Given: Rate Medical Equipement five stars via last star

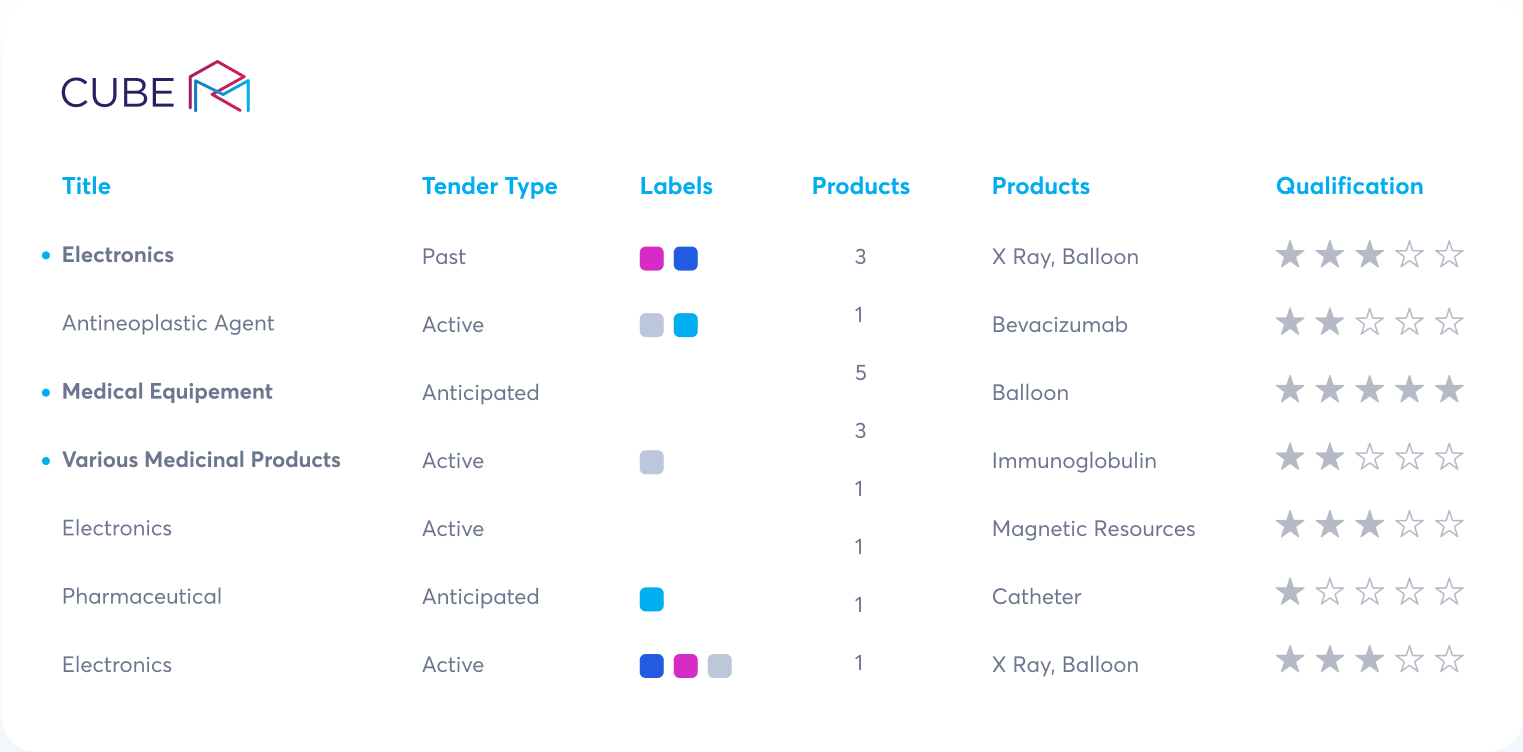Looking at the screenshot, I should click(1449, 390).
